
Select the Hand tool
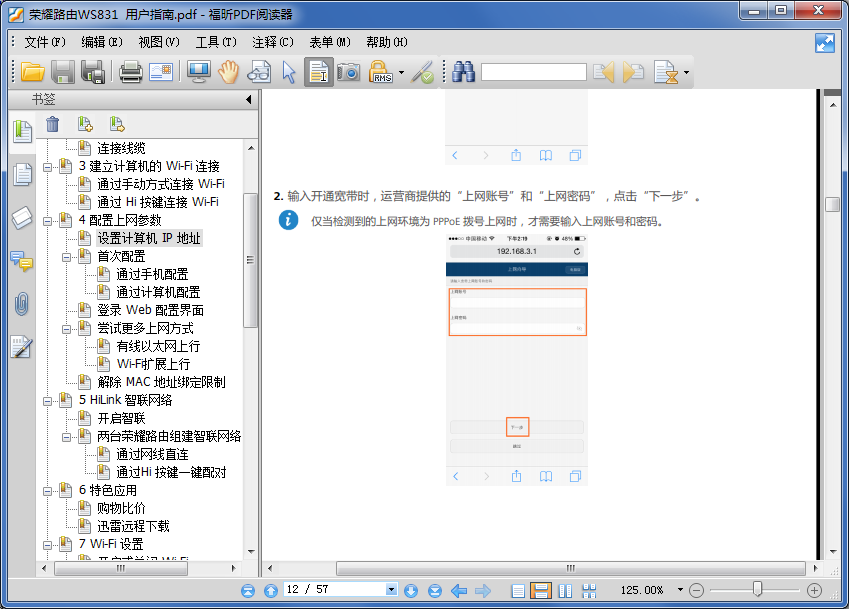tap(229, 72)
